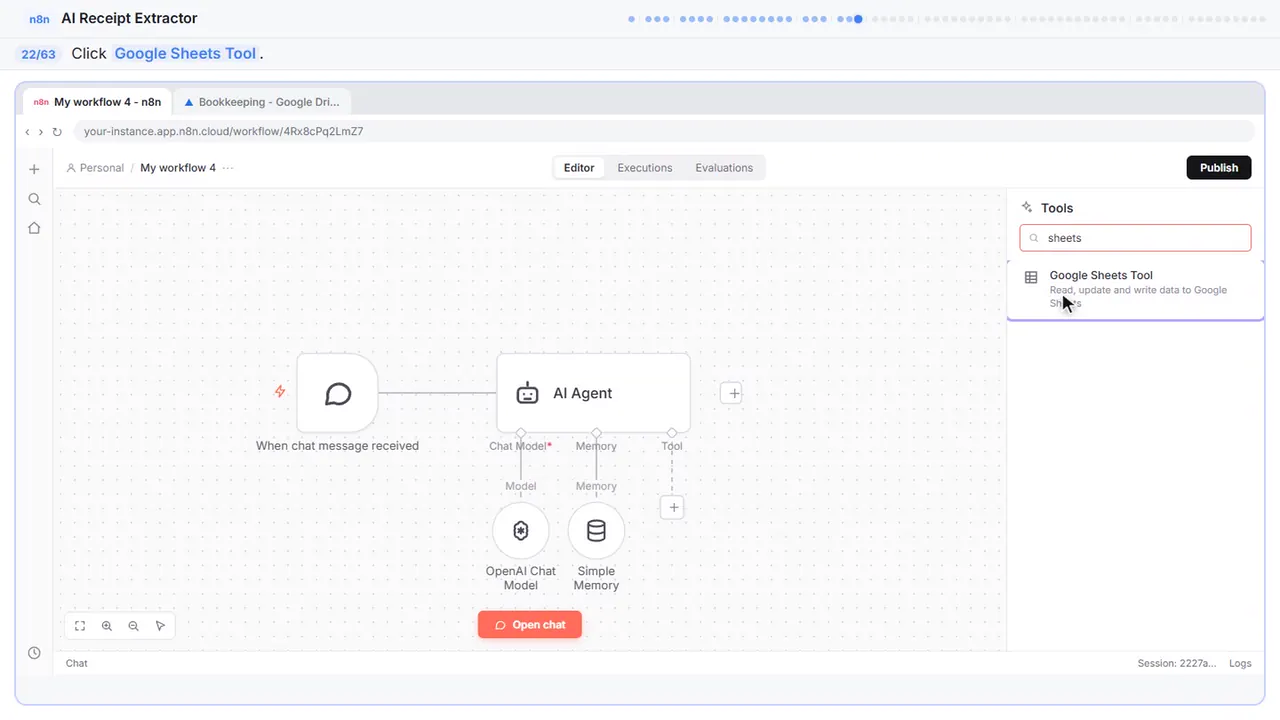
Task: Switch to the Evaluations tab
Action: [724, 168]
